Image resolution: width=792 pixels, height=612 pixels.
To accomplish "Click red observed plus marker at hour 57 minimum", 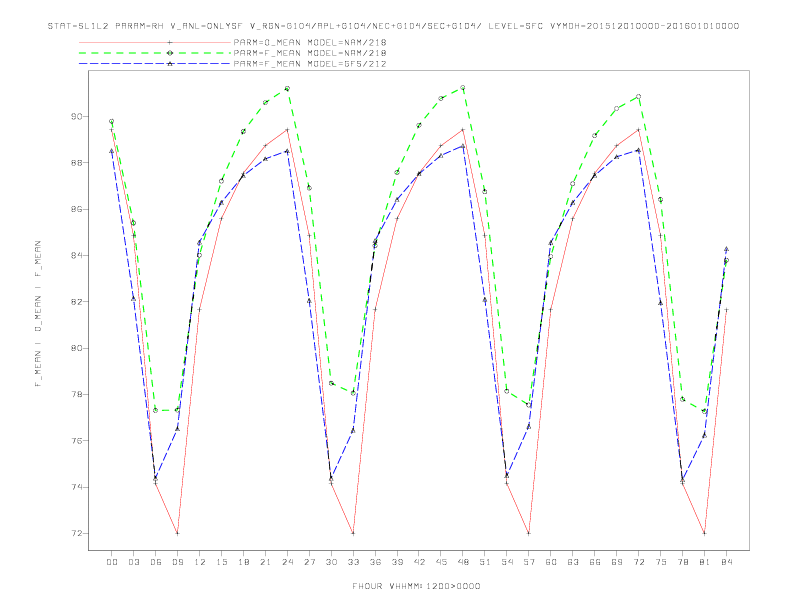I will coord(528,533).
